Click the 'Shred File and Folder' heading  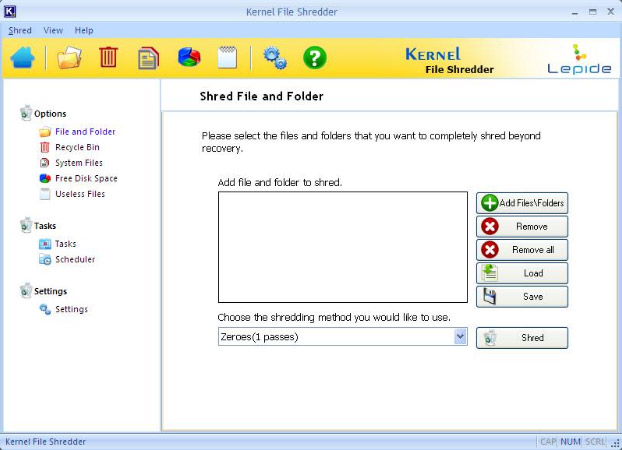[261, 96]
